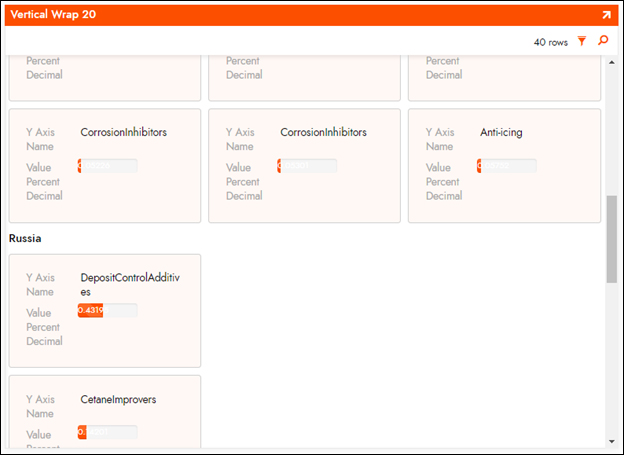The width and height of the screenshot is (624, 455).
Task: Click the CetaneImprovers card's value bar
Action: 107,432
